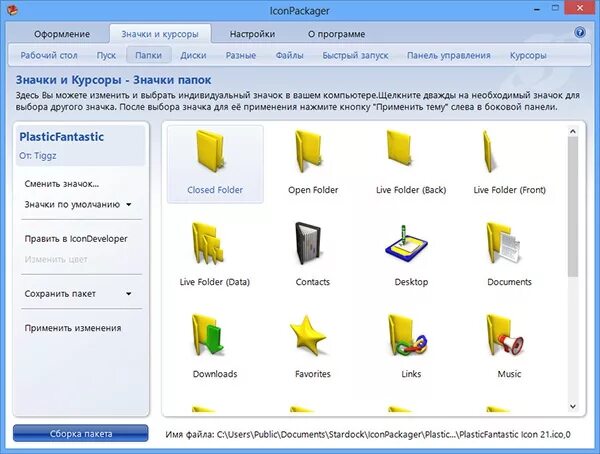600x454 pixels.
Task: Go to the Диски sub-tab
Action: (193, 56)
